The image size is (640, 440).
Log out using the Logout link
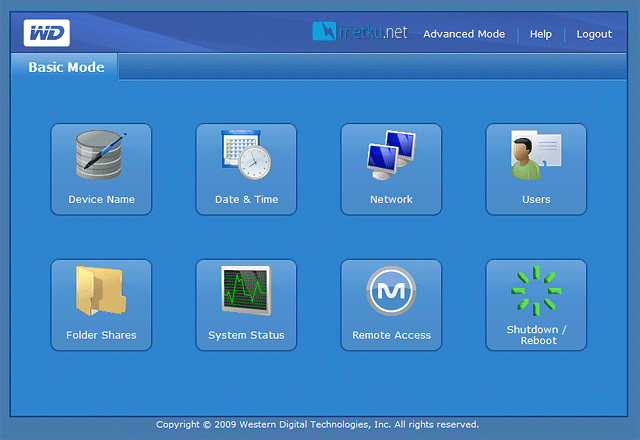(x=594, y=34)
